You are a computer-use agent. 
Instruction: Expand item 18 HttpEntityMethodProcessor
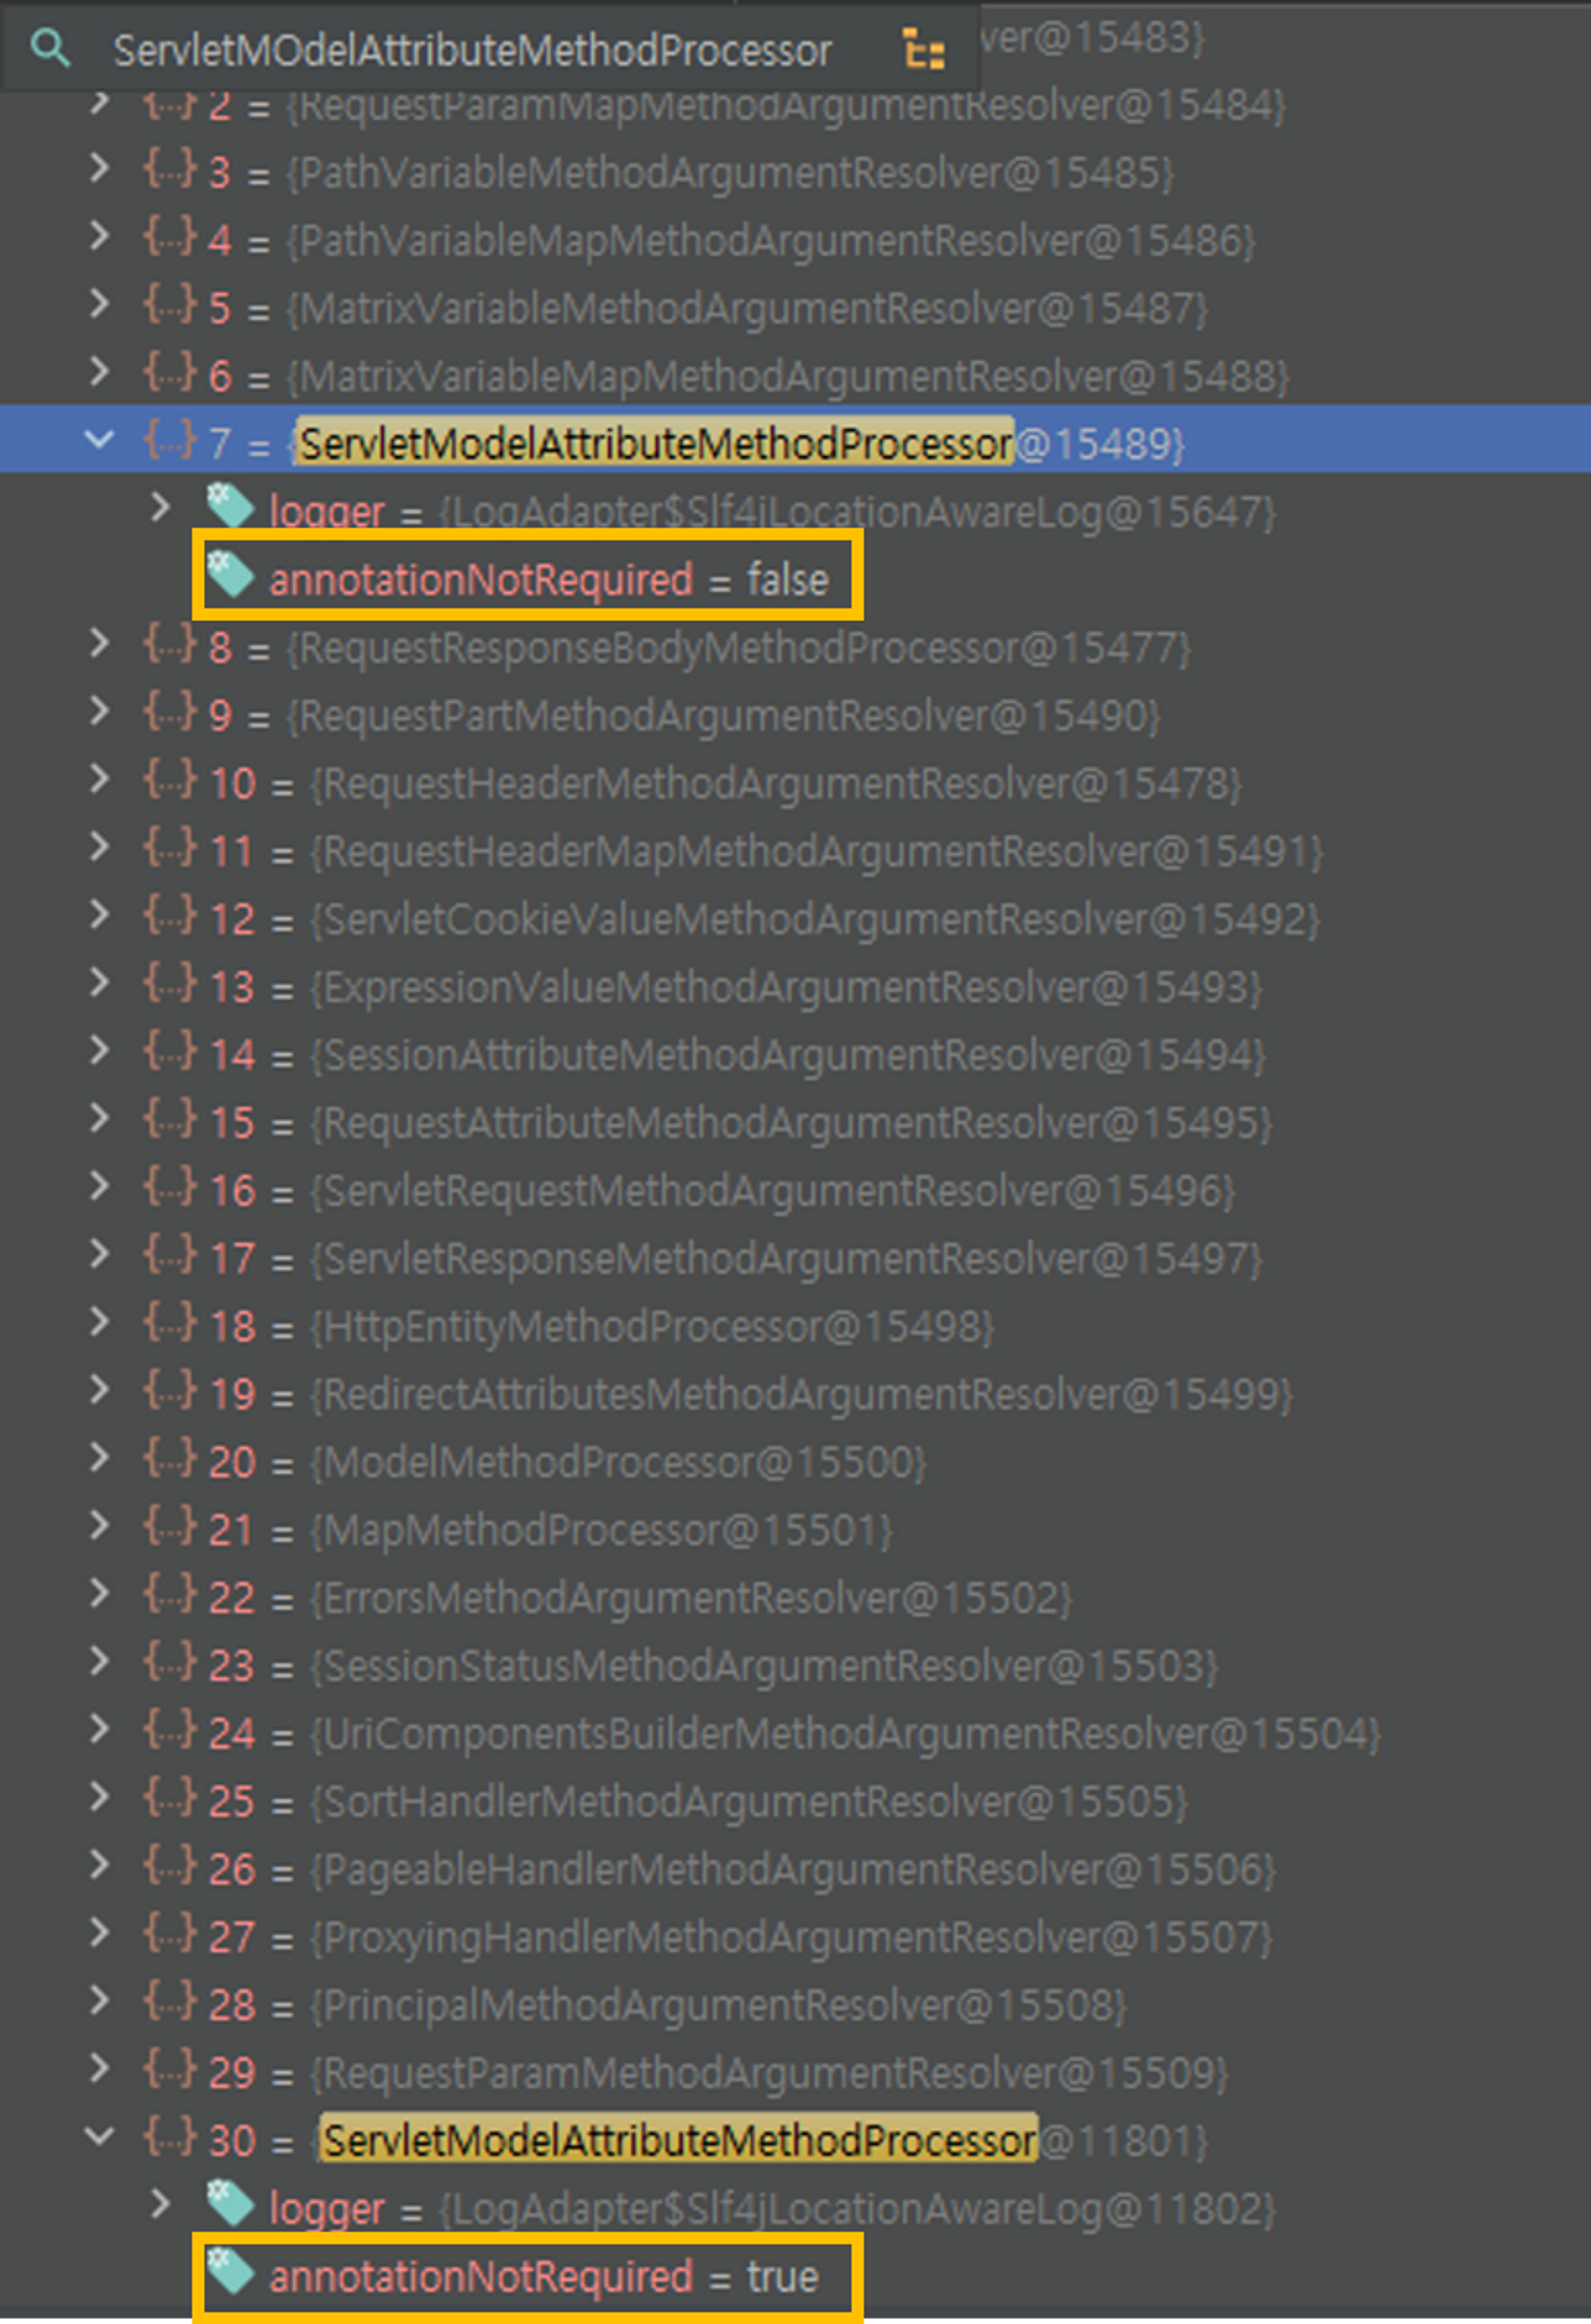(99, 1322)
